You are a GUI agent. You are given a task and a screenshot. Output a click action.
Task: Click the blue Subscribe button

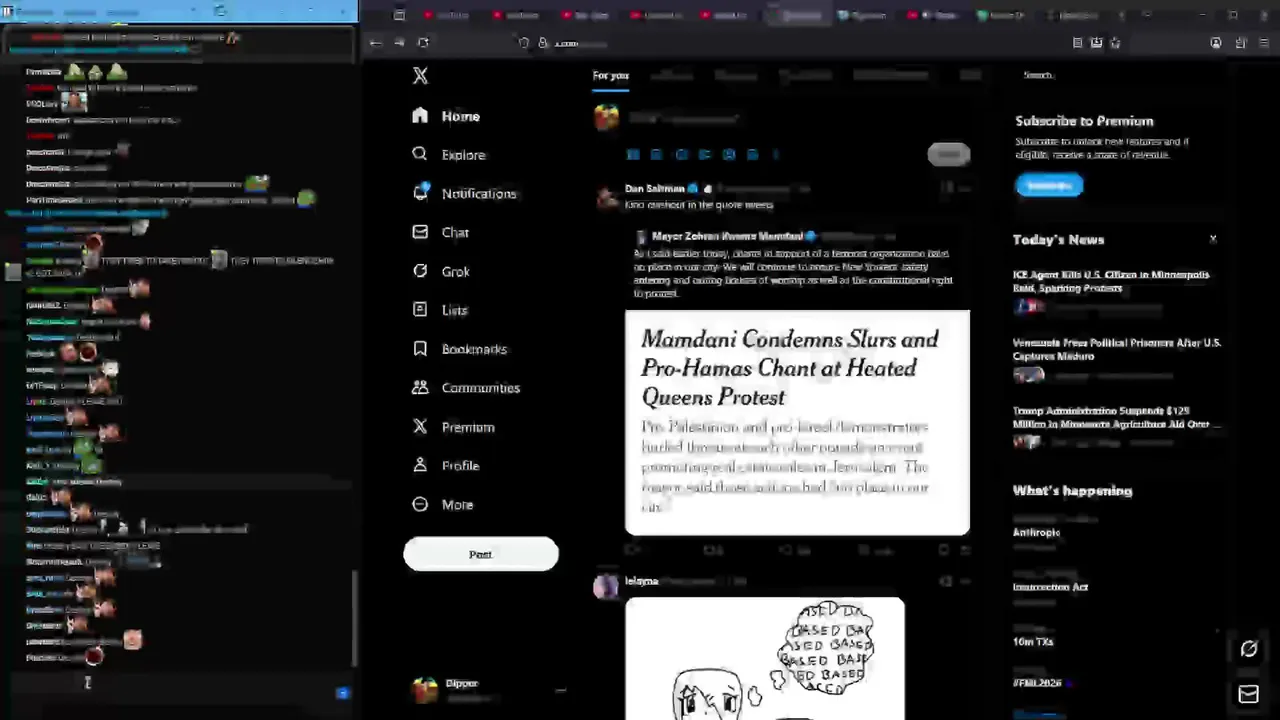pos(1049,185)
